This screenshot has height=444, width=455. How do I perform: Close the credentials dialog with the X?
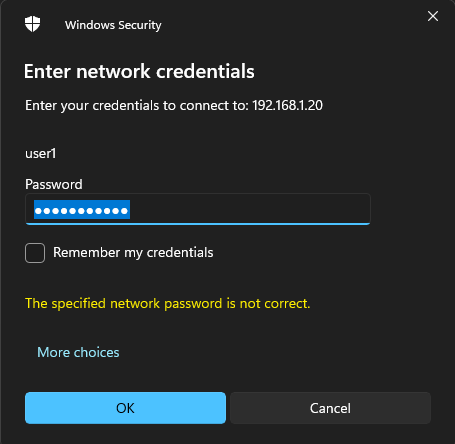coord(433,16)
